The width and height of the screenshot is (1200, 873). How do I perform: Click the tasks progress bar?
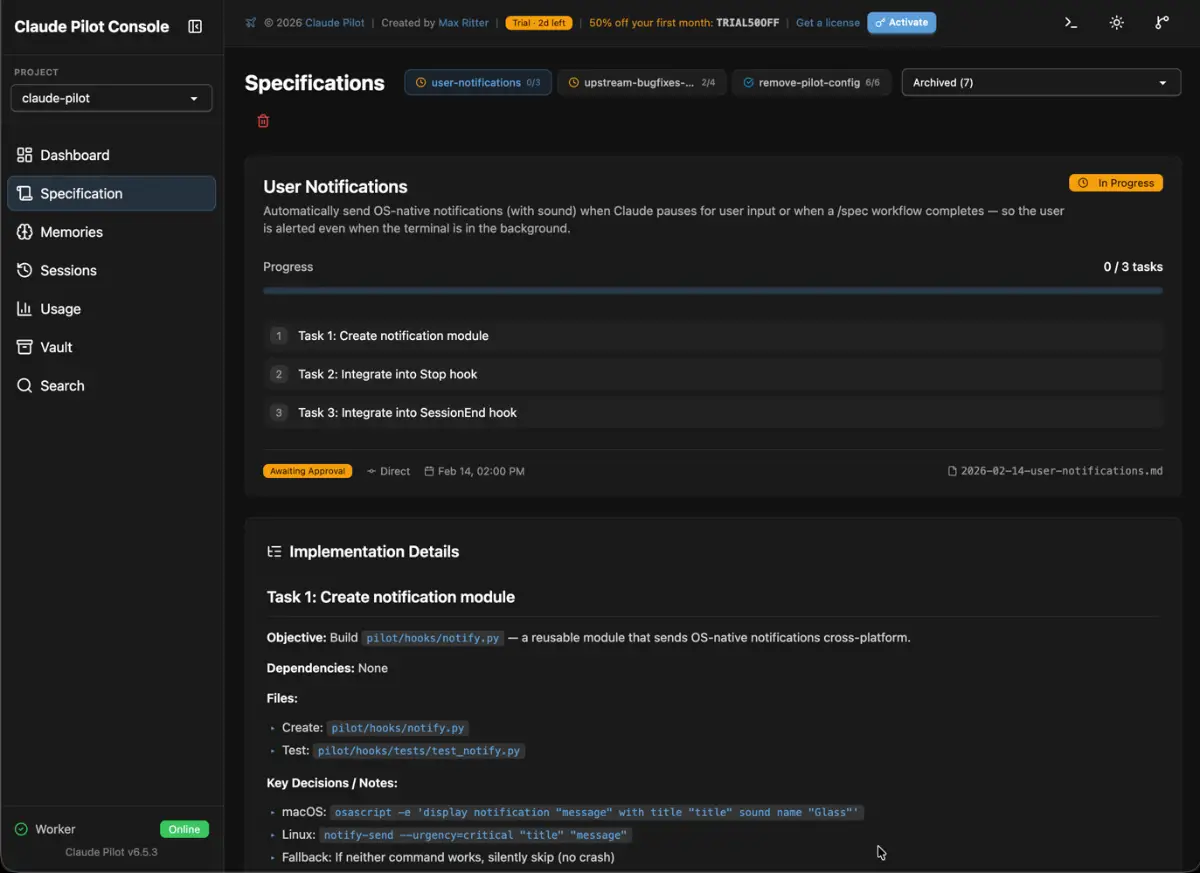[x=712, y=291]
